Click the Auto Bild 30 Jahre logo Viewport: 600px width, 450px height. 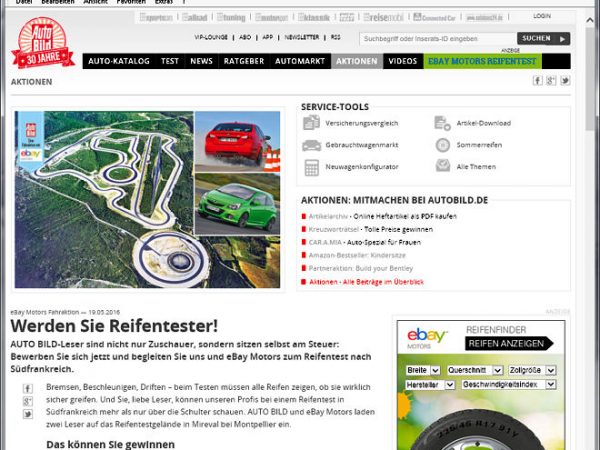(43, 43)
